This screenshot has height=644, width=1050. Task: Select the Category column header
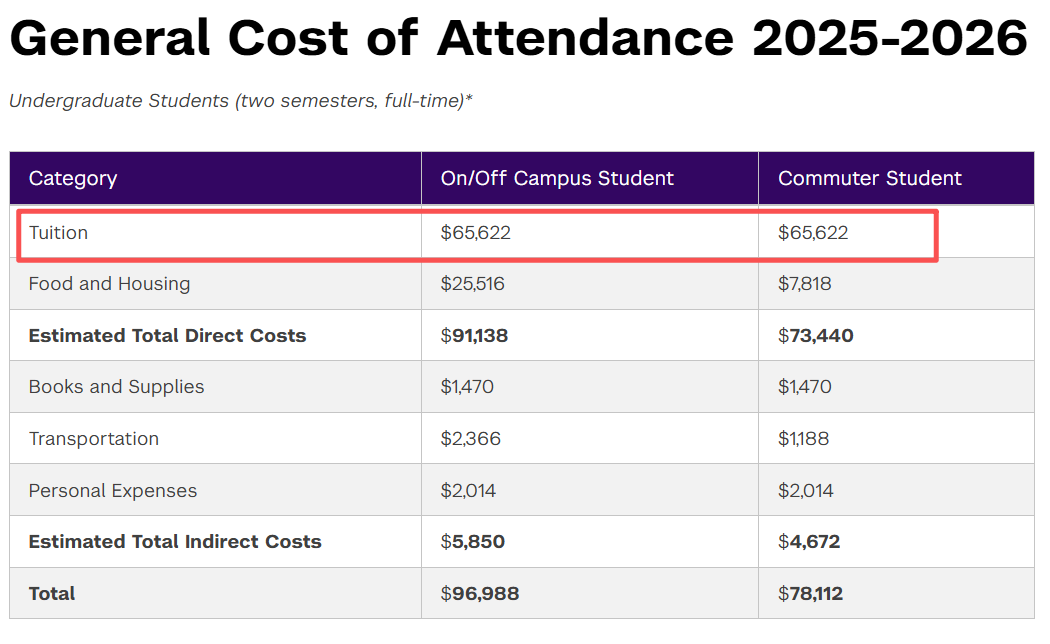click(73, 178)
